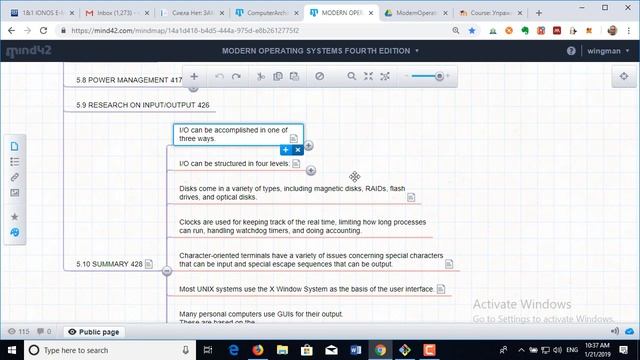The image size is (640, 360).
Task: Go back in browser history
Action: [11, 31]
